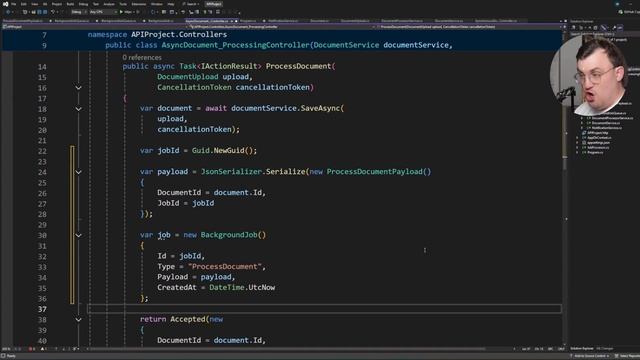This screenshot has width=640, height=360.
Task: Open the Extensions menu
Action: [x=139, y=4]
